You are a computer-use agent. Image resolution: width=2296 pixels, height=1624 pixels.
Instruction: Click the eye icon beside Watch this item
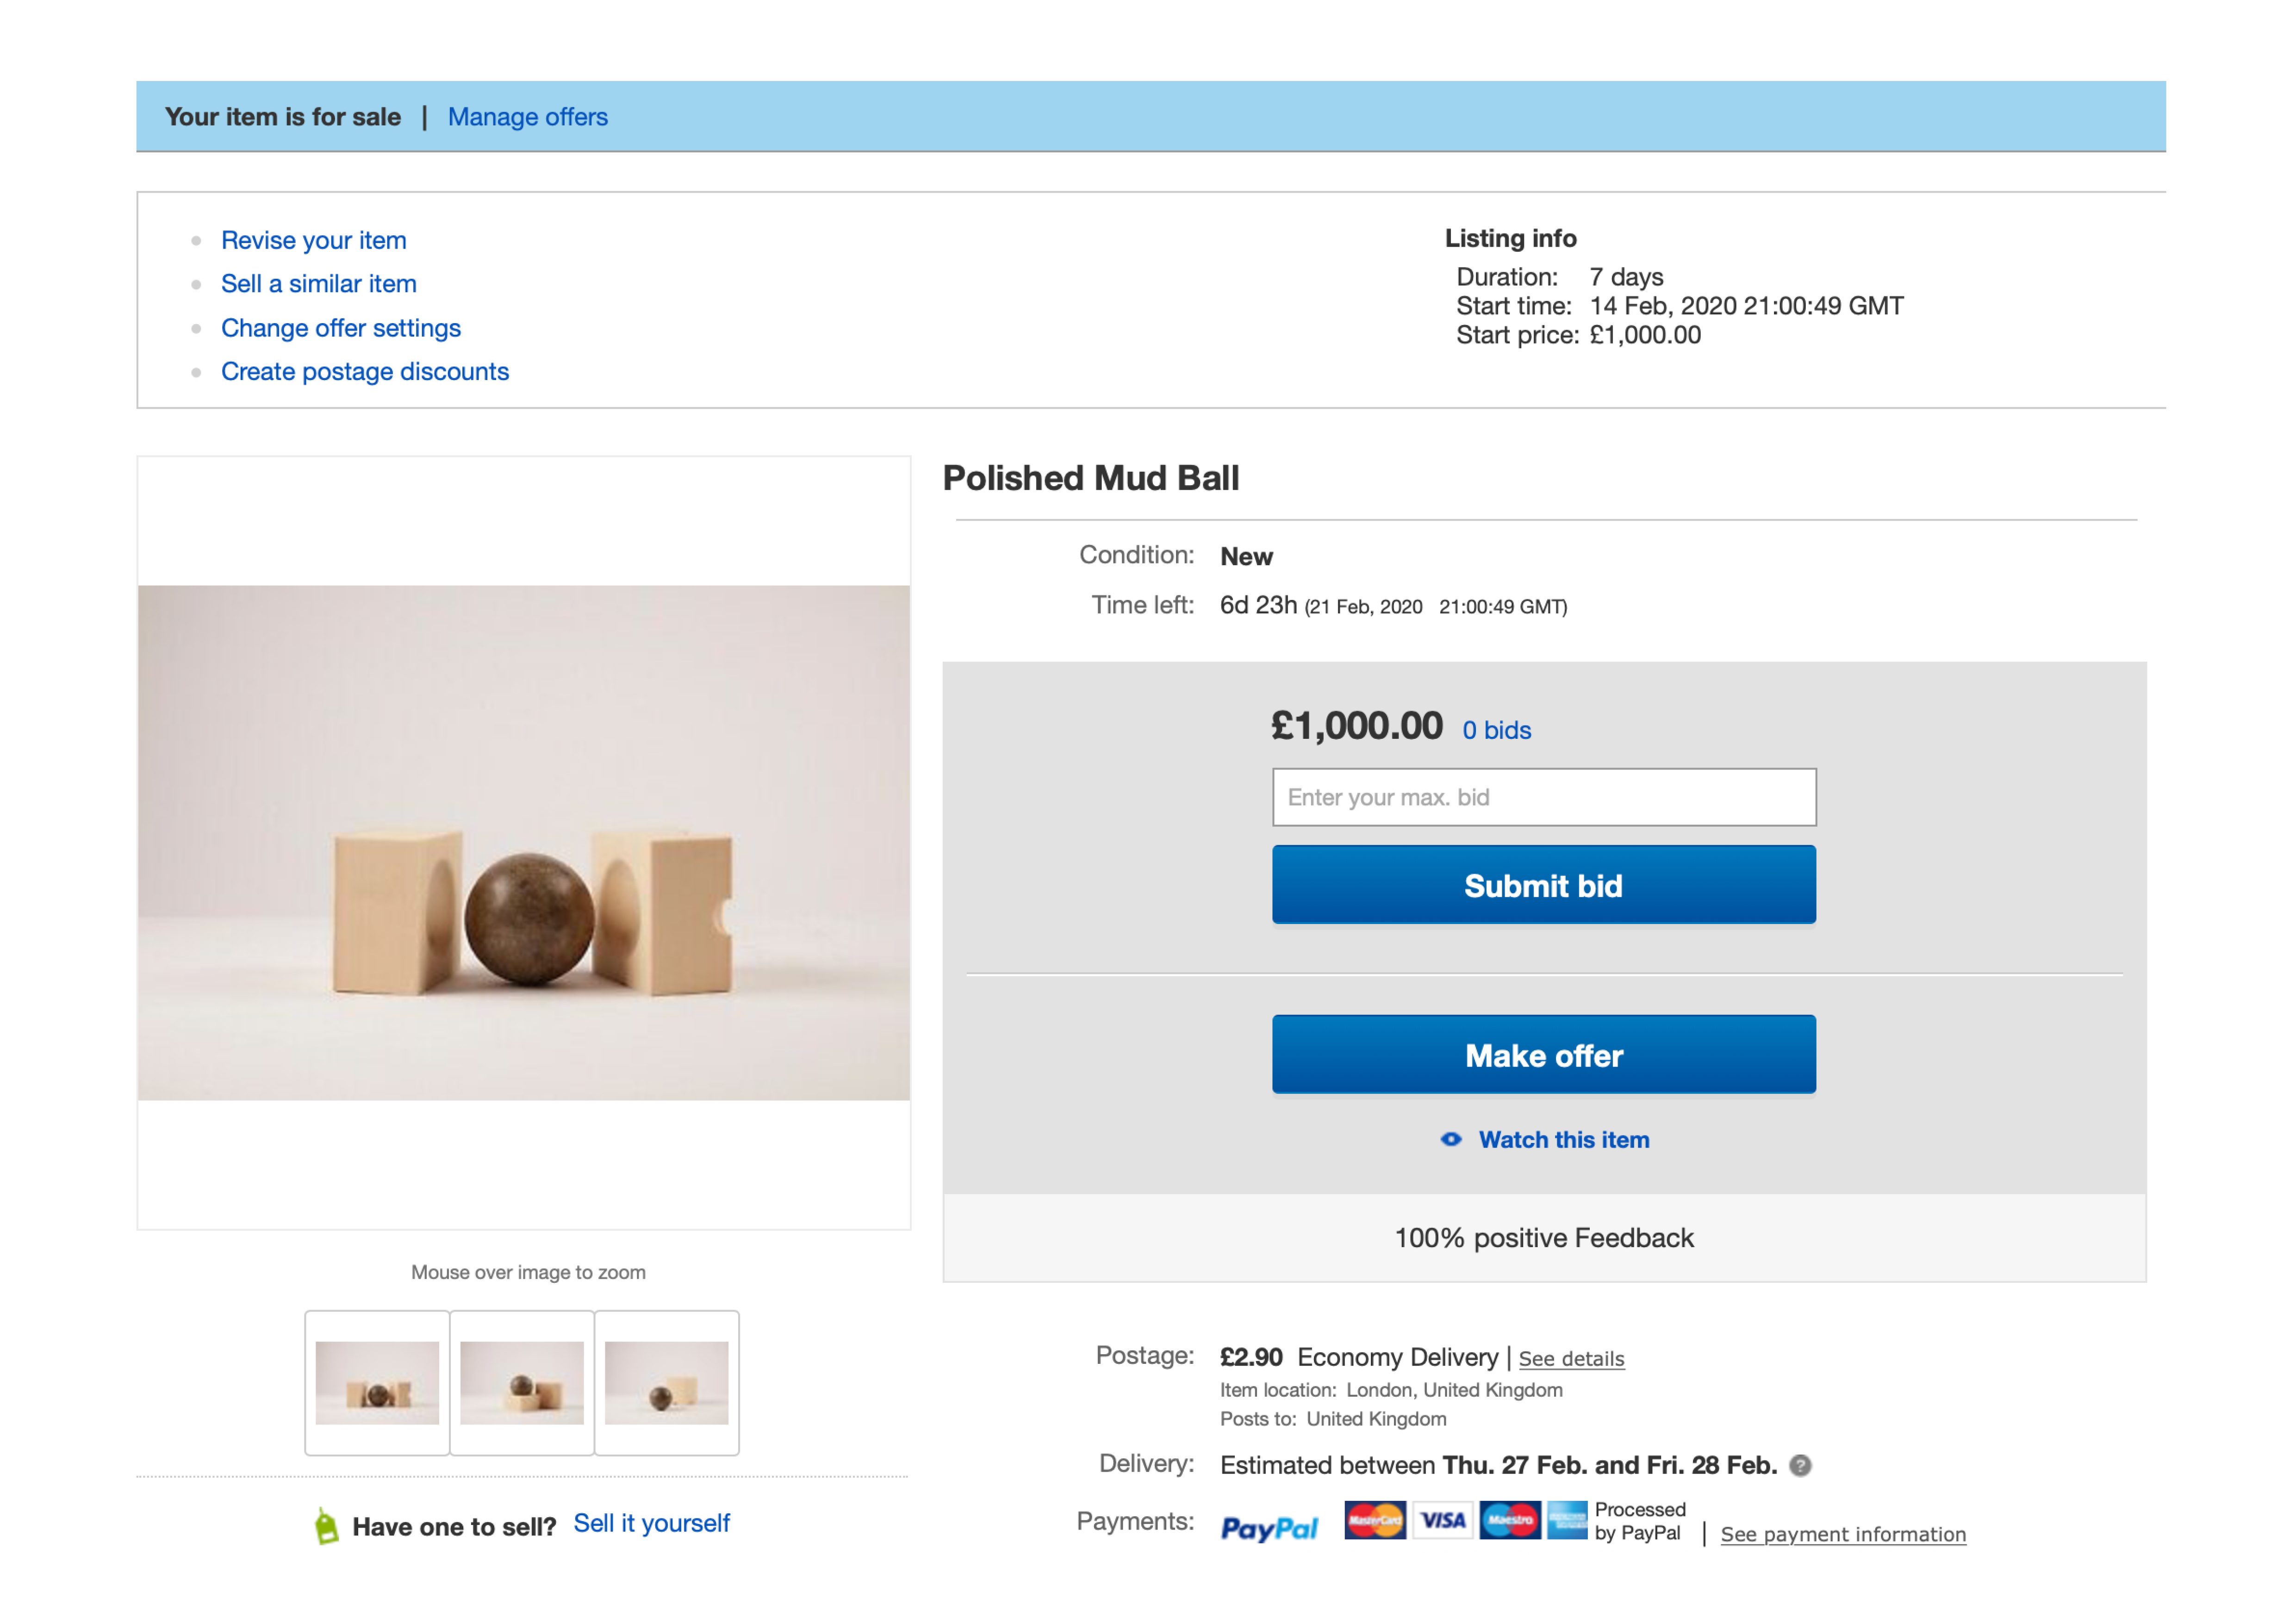(x=1451, y=1140)
